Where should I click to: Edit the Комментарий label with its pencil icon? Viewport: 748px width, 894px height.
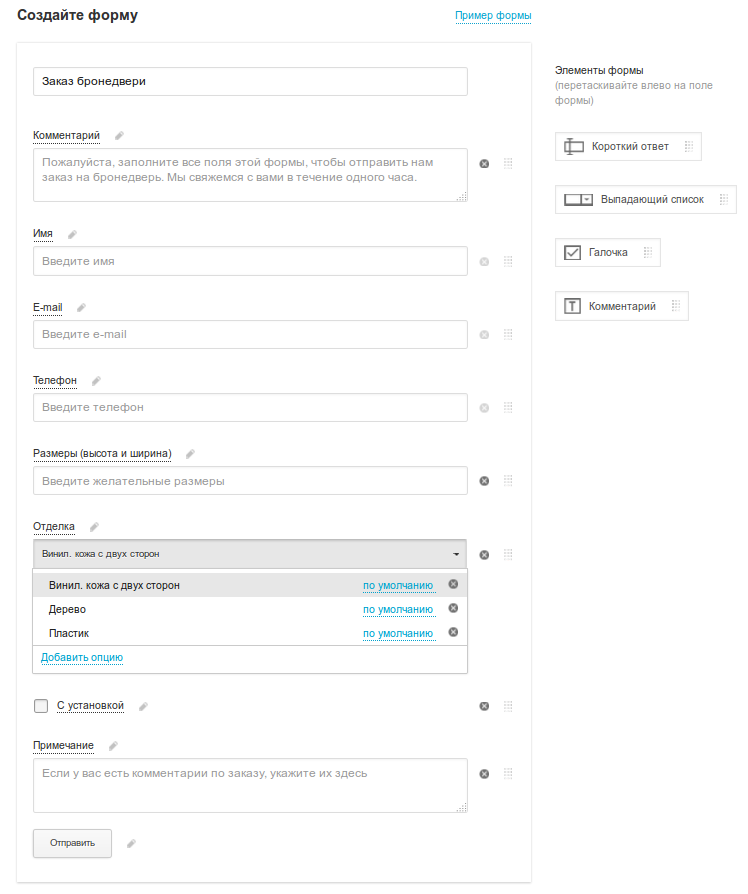pos(119,136)
